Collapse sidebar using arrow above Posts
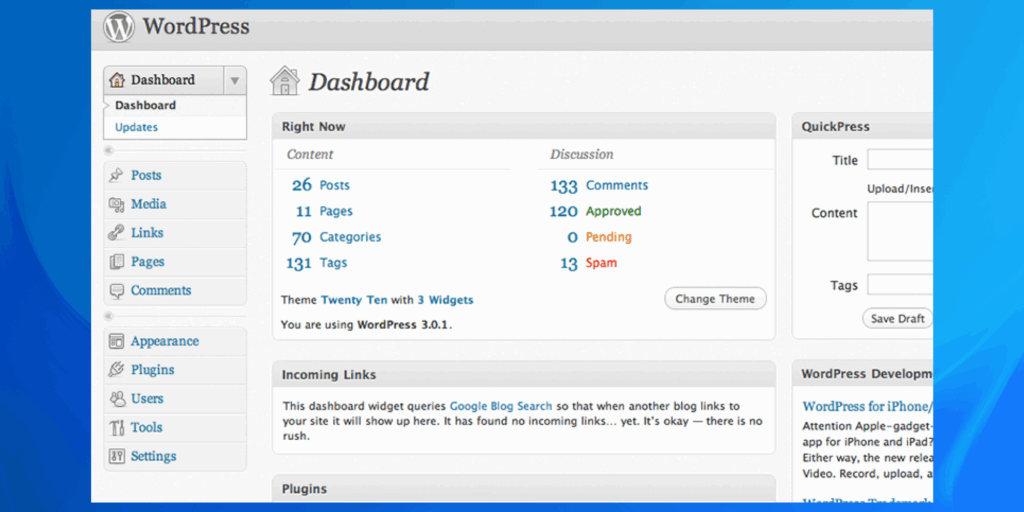Viewport: 1024px width, 512px height. (x=108, y=151)
